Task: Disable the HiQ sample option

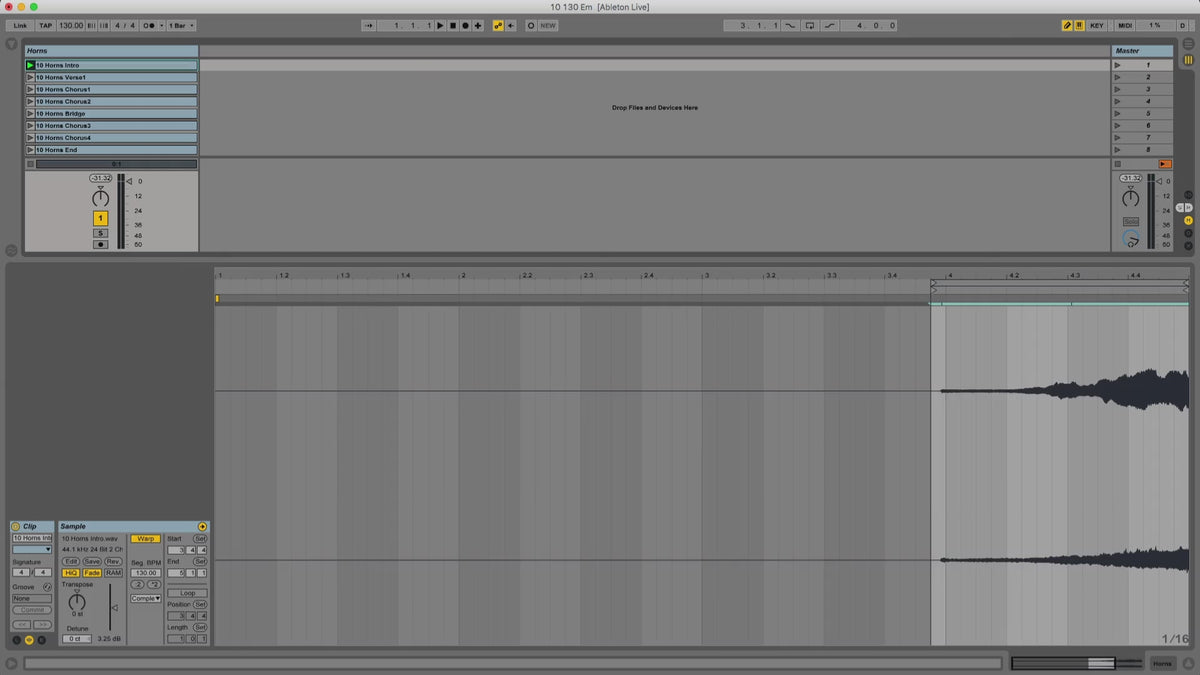Action: 71,573
